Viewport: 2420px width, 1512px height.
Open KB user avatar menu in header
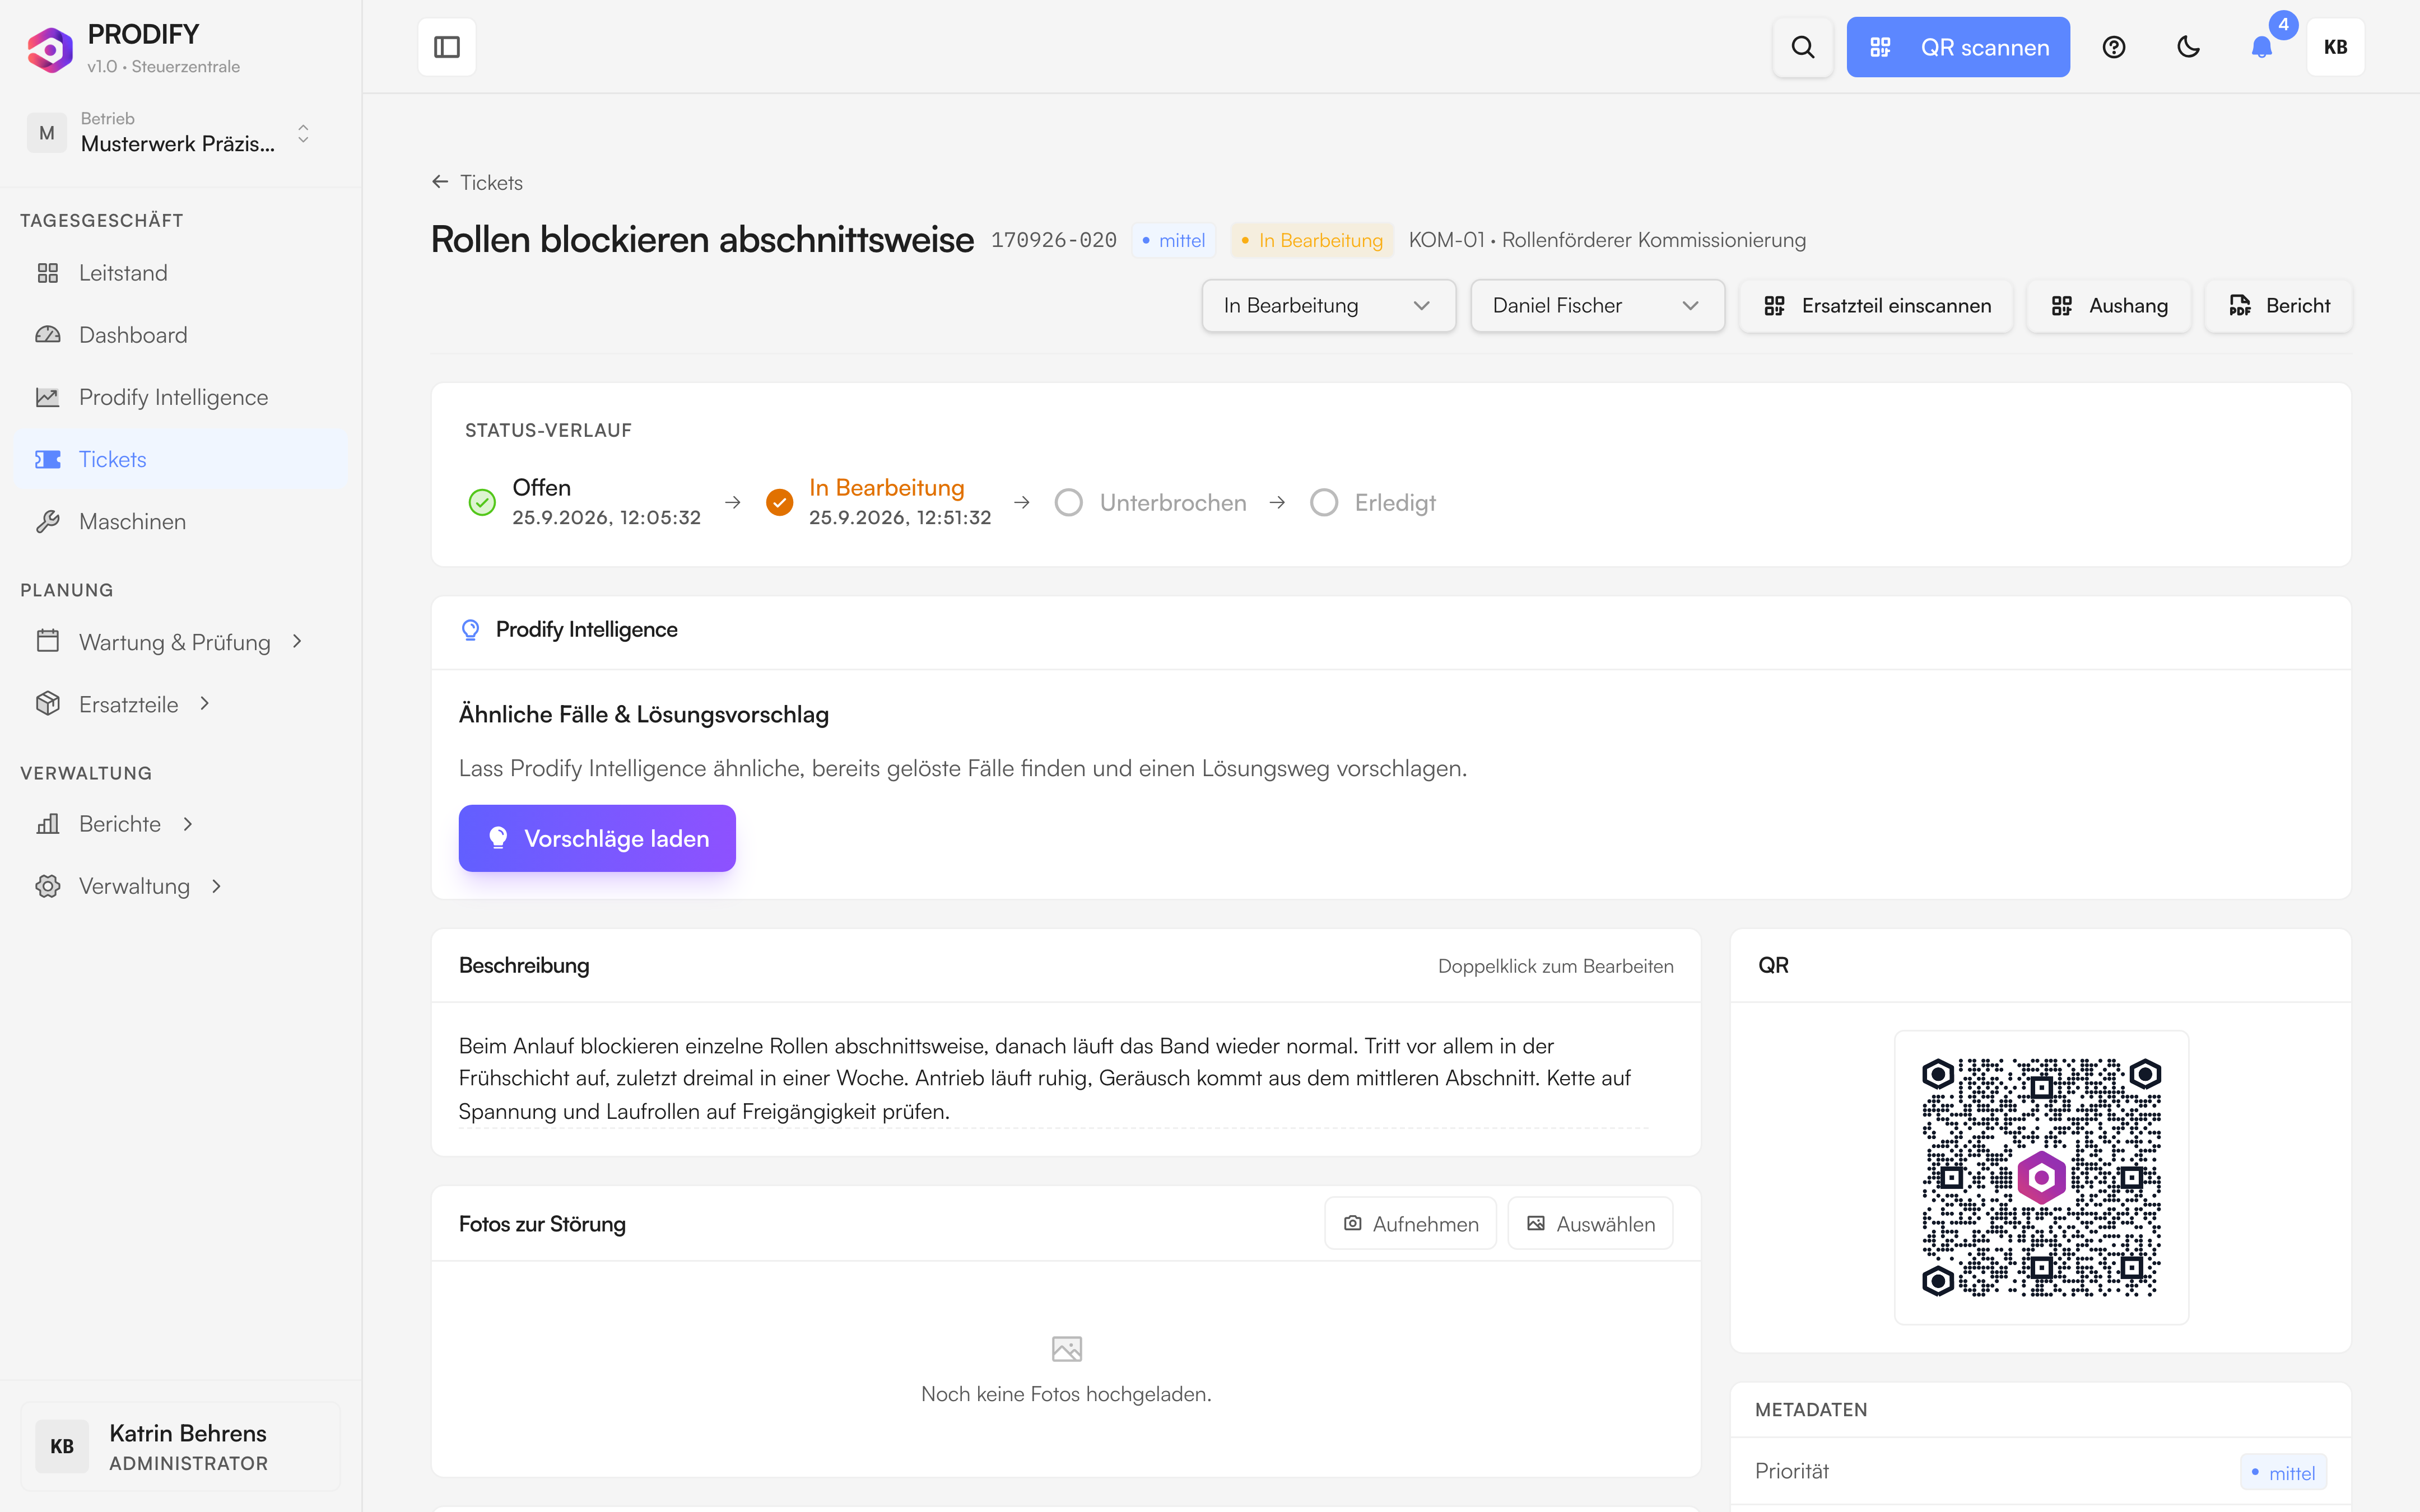coord(2335,47)
